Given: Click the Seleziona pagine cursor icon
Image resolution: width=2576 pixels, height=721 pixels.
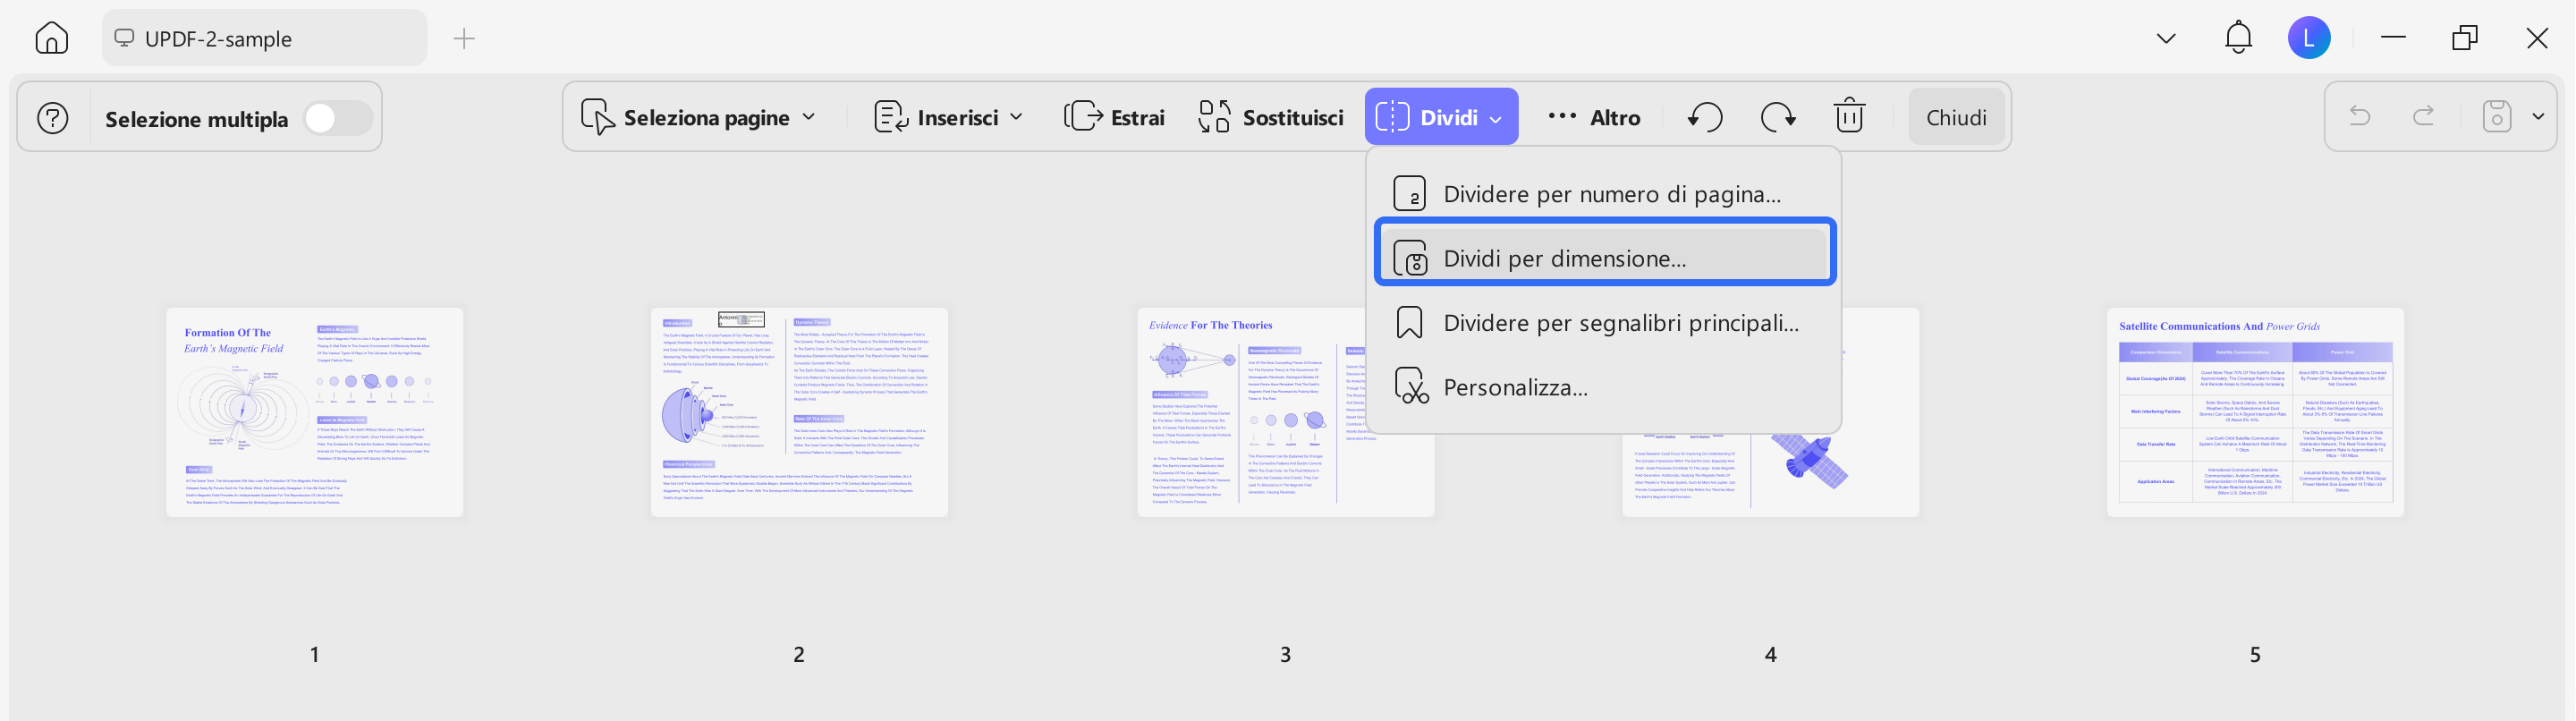Looking at the screenshot, I should tap(597, 117).
